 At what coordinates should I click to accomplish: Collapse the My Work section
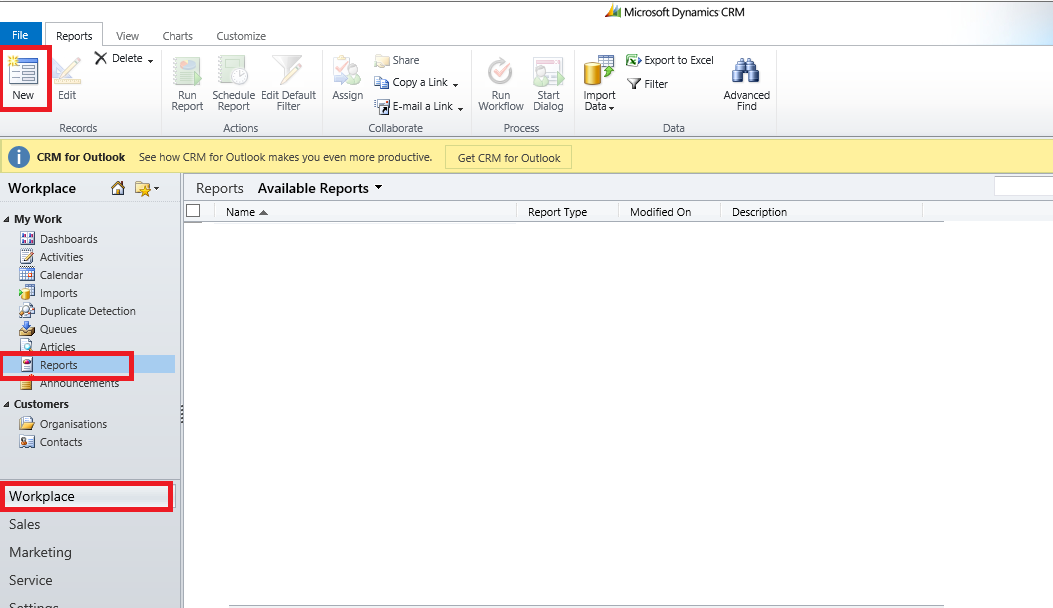(7, 220)
